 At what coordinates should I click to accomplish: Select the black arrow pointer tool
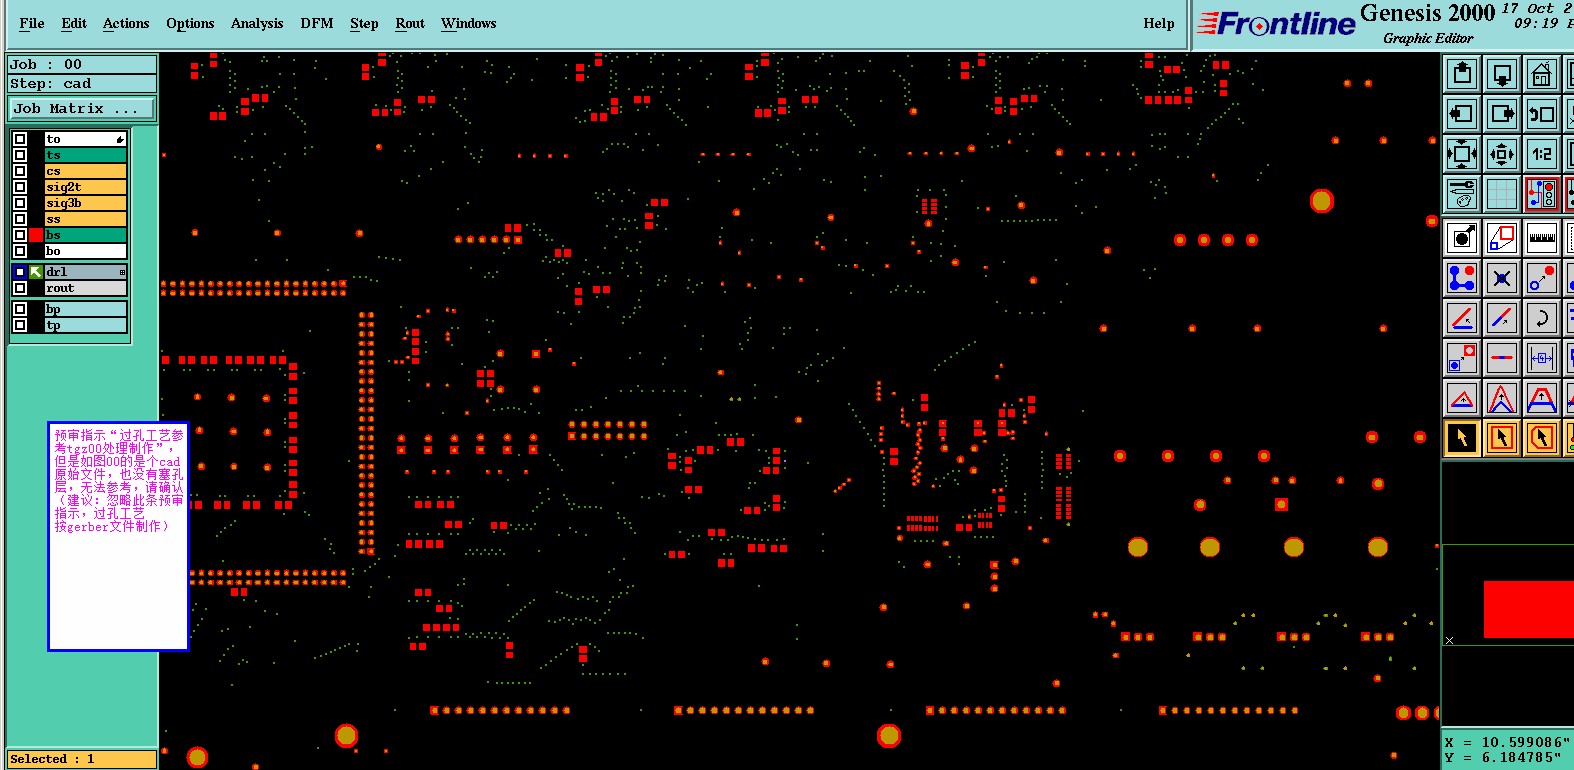pos(1462,438)
